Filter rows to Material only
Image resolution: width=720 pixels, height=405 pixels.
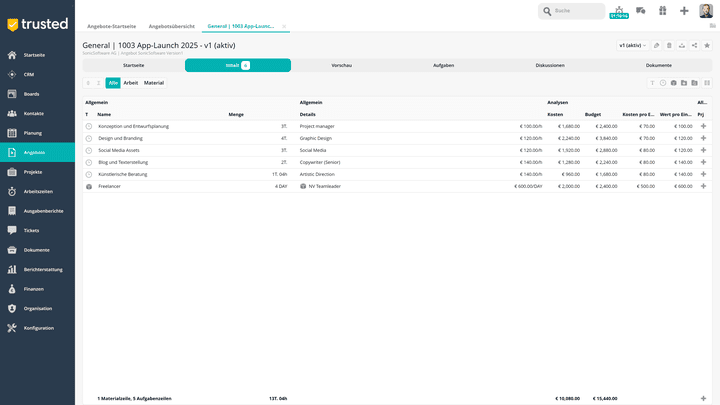[154, 83]
